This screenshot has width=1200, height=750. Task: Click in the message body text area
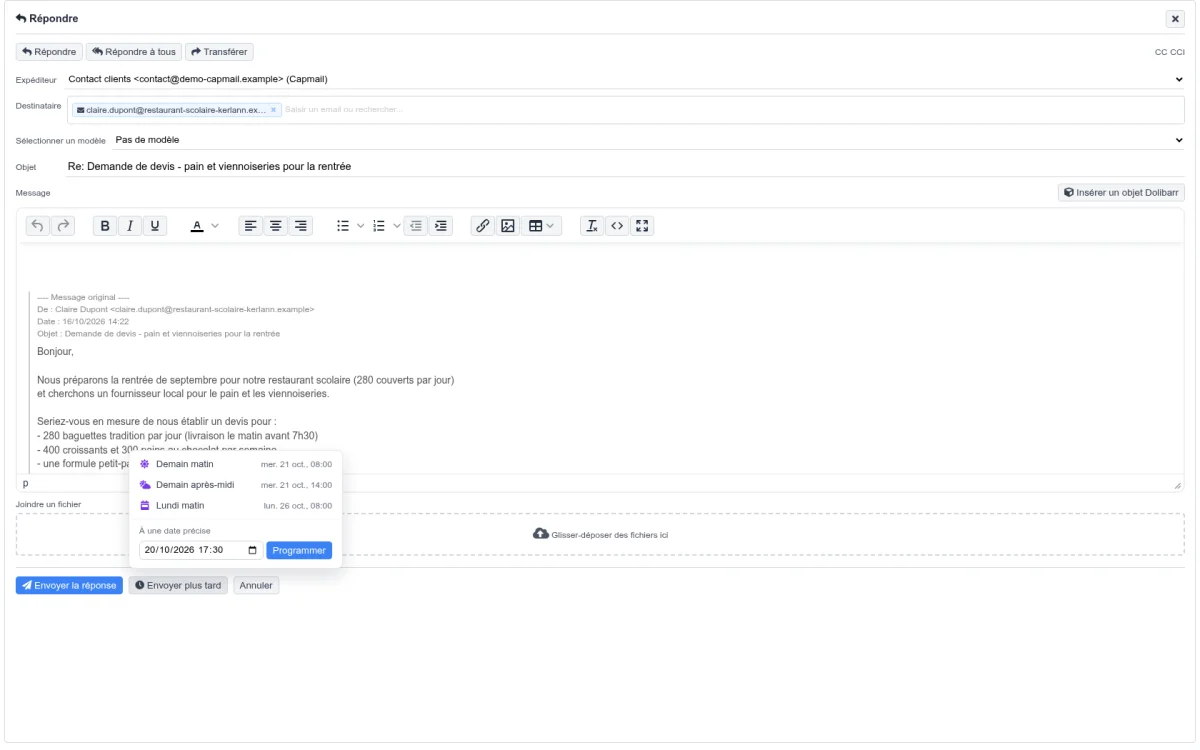pyautogui.click(x=600, y=359)
